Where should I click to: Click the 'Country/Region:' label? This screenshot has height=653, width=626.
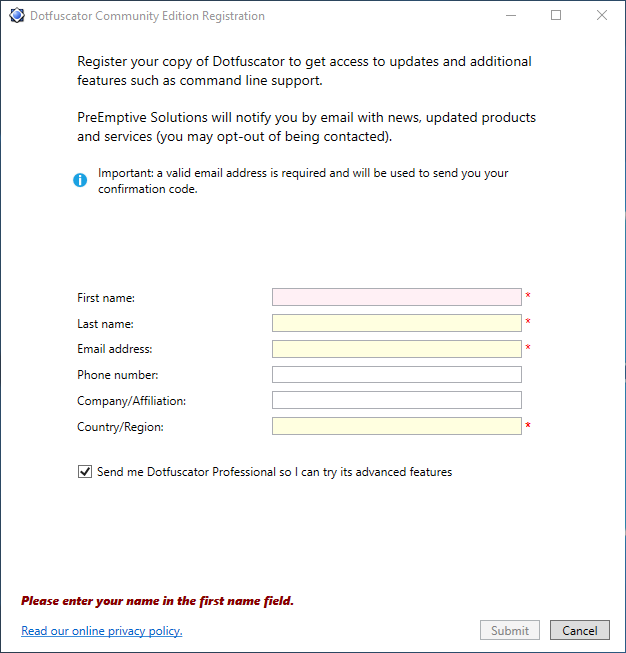pos(120,427)
